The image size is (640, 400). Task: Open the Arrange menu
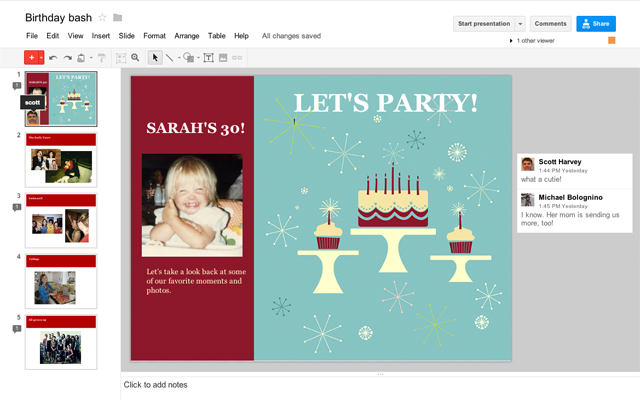[187, 36]
